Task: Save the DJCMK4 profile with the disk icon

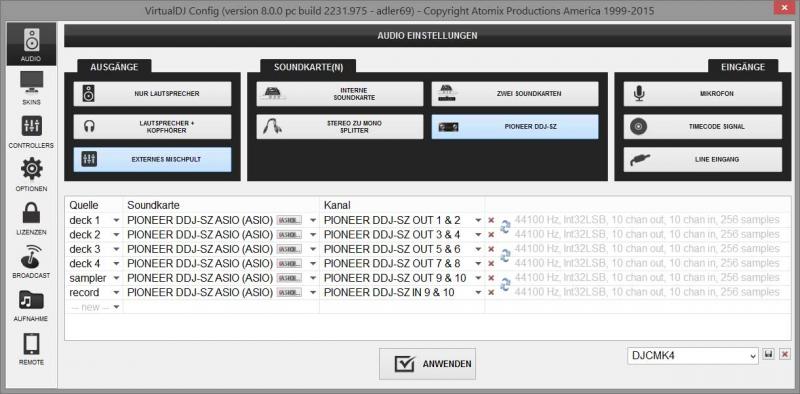Action: (768, 354)
